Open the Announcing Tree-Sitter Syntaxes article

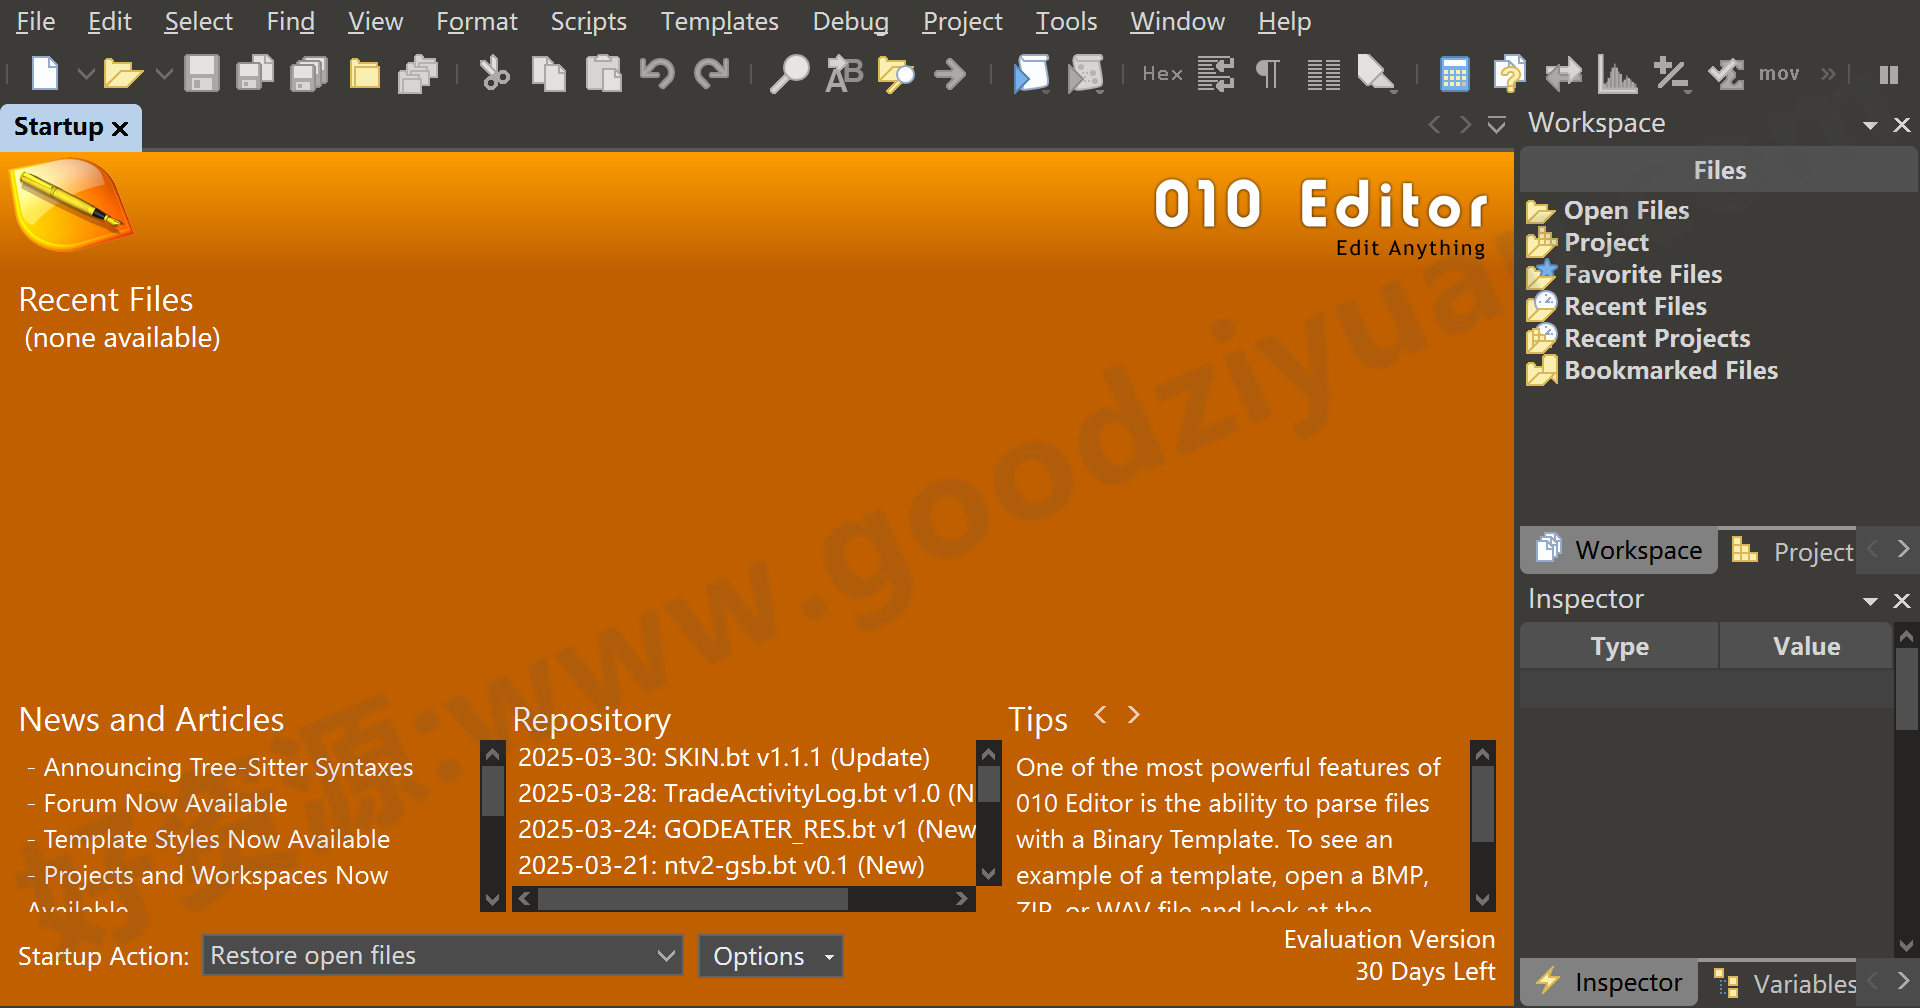(x=228, y=767)
